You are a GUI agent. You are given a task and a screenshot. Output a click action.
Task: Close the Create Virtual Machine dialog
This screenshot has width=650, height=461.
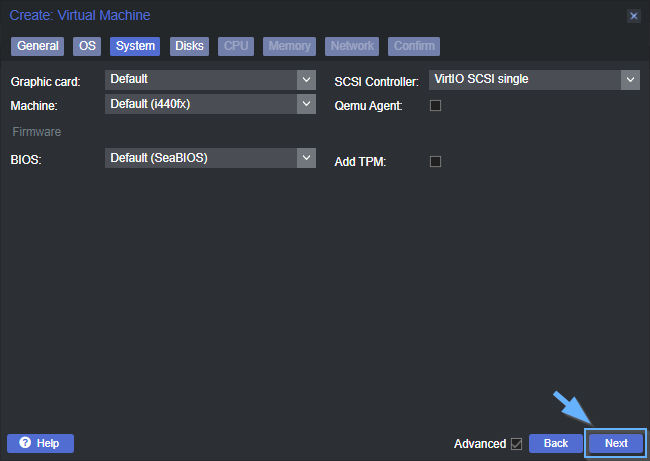pyautogui.click(x=633, y=16)
